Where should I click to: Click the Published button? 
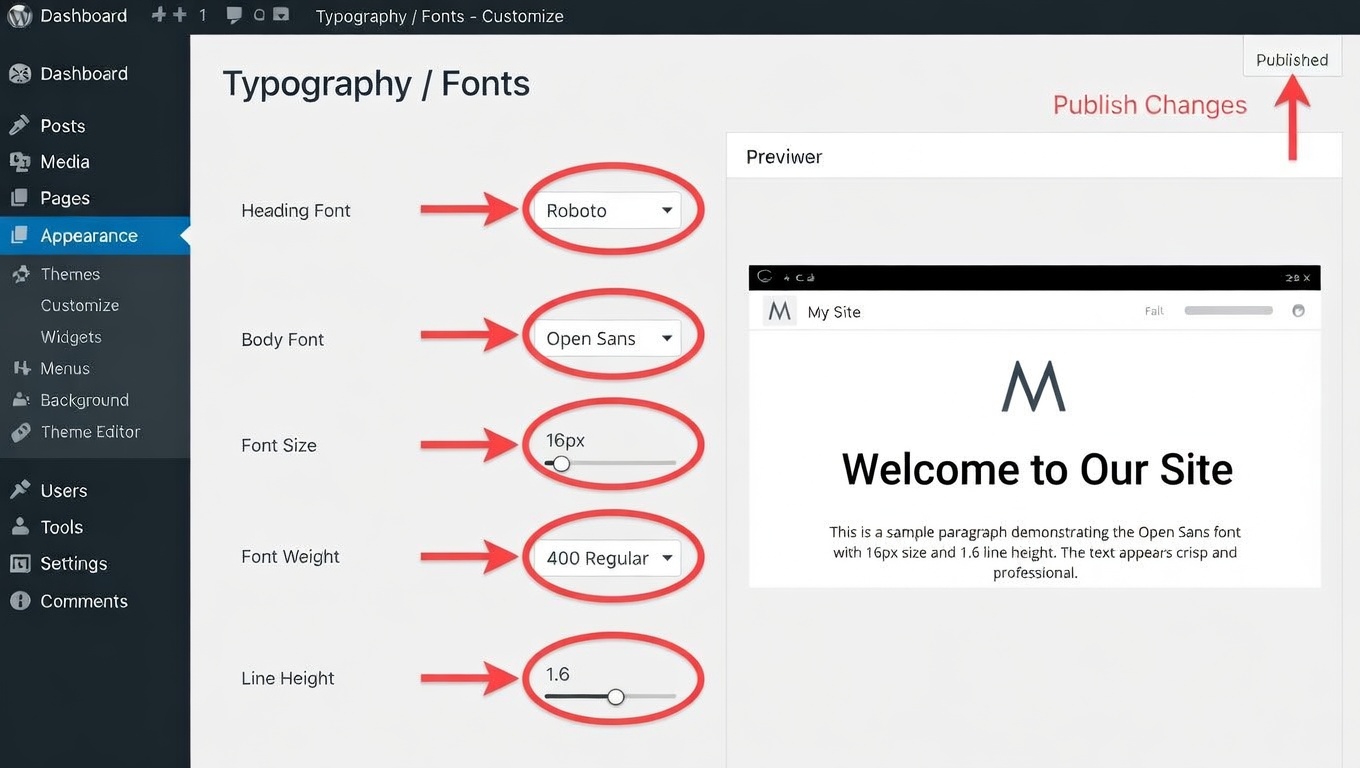pos(1292,59)
